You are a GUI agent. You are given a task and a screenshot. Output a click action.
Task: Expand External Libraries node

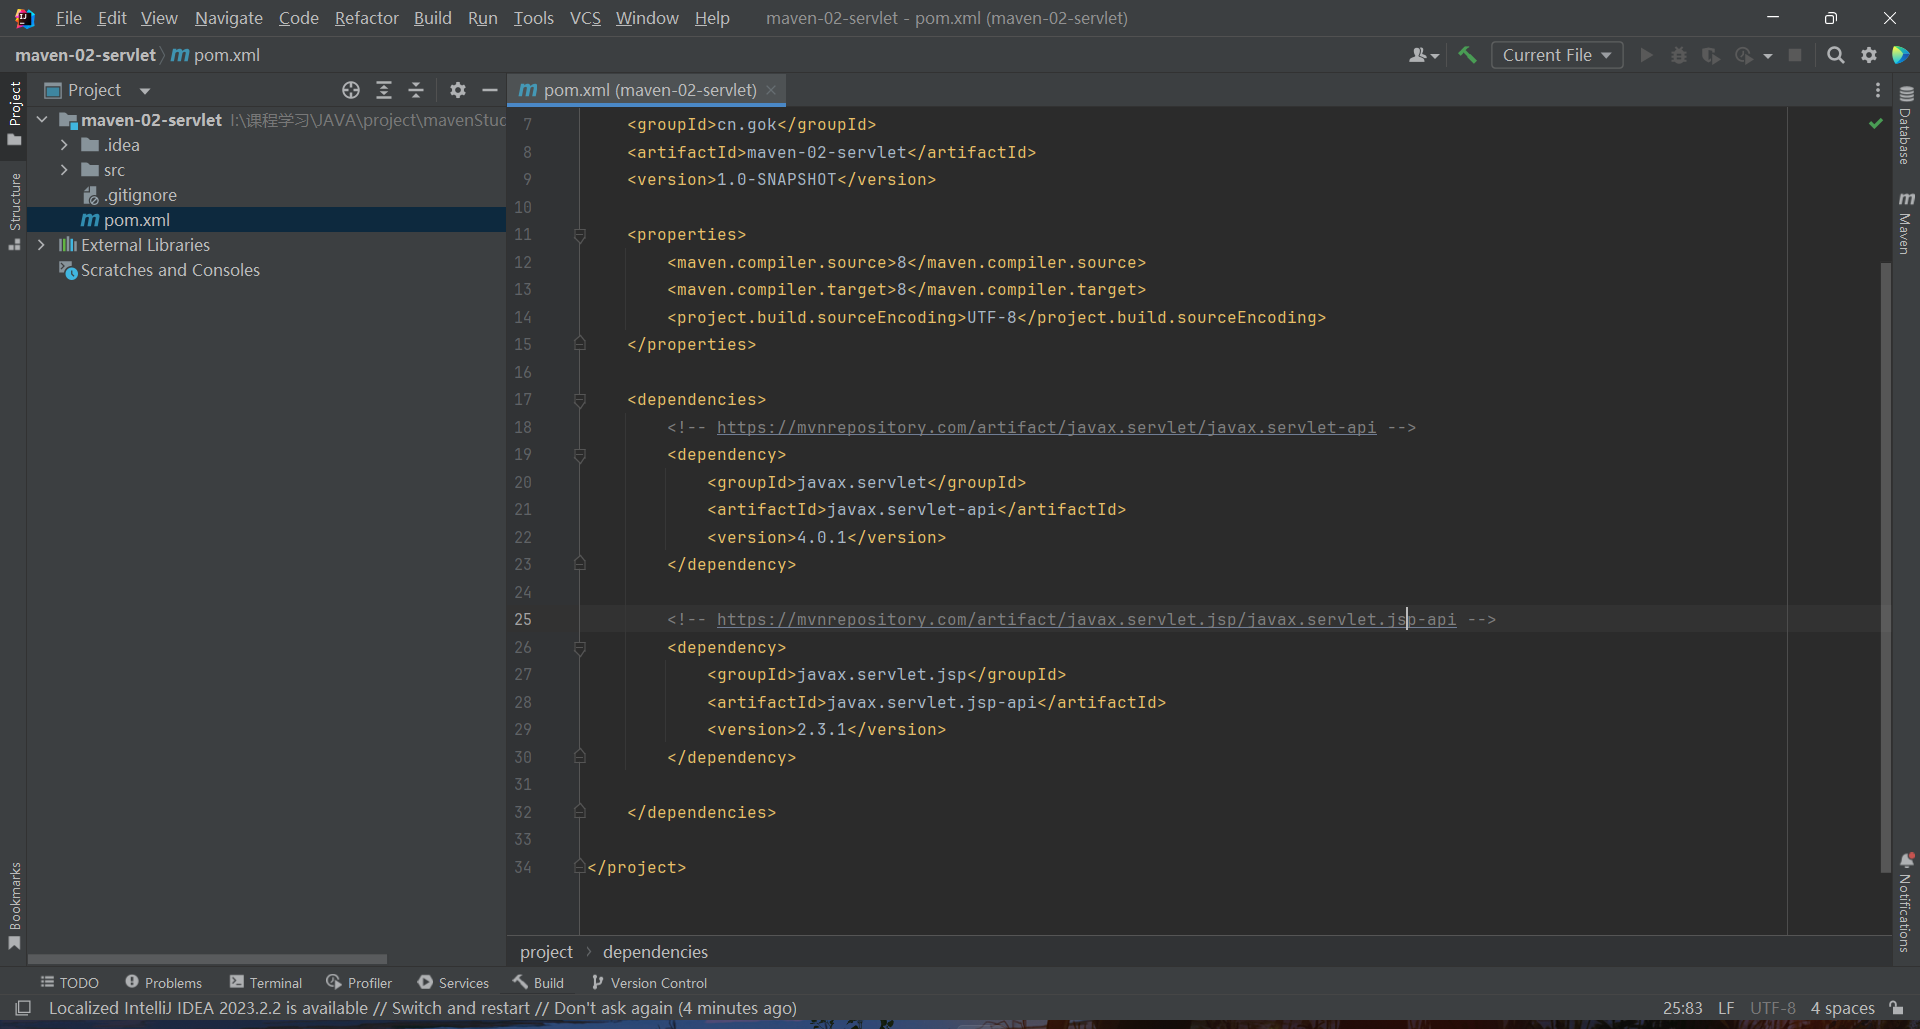click(42, 245)
